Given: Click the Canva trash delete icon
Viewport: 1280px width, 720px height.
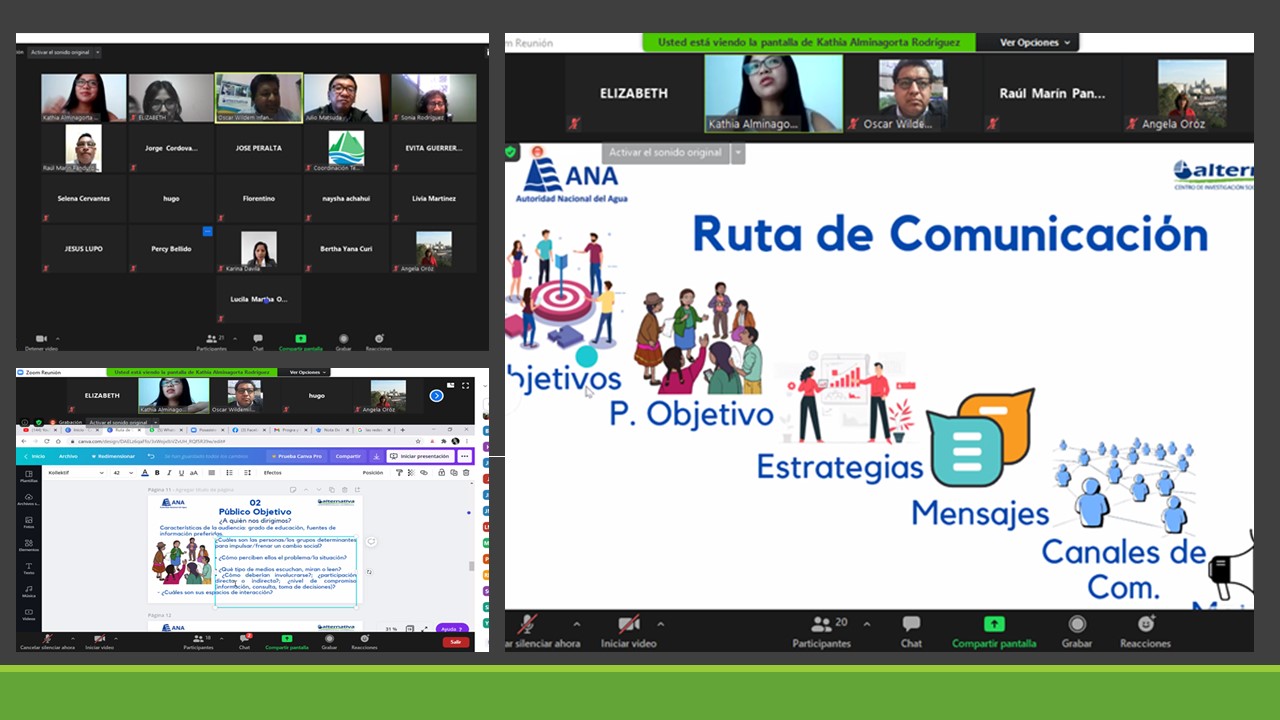Looking at the screenshot, I should [466, 472].
